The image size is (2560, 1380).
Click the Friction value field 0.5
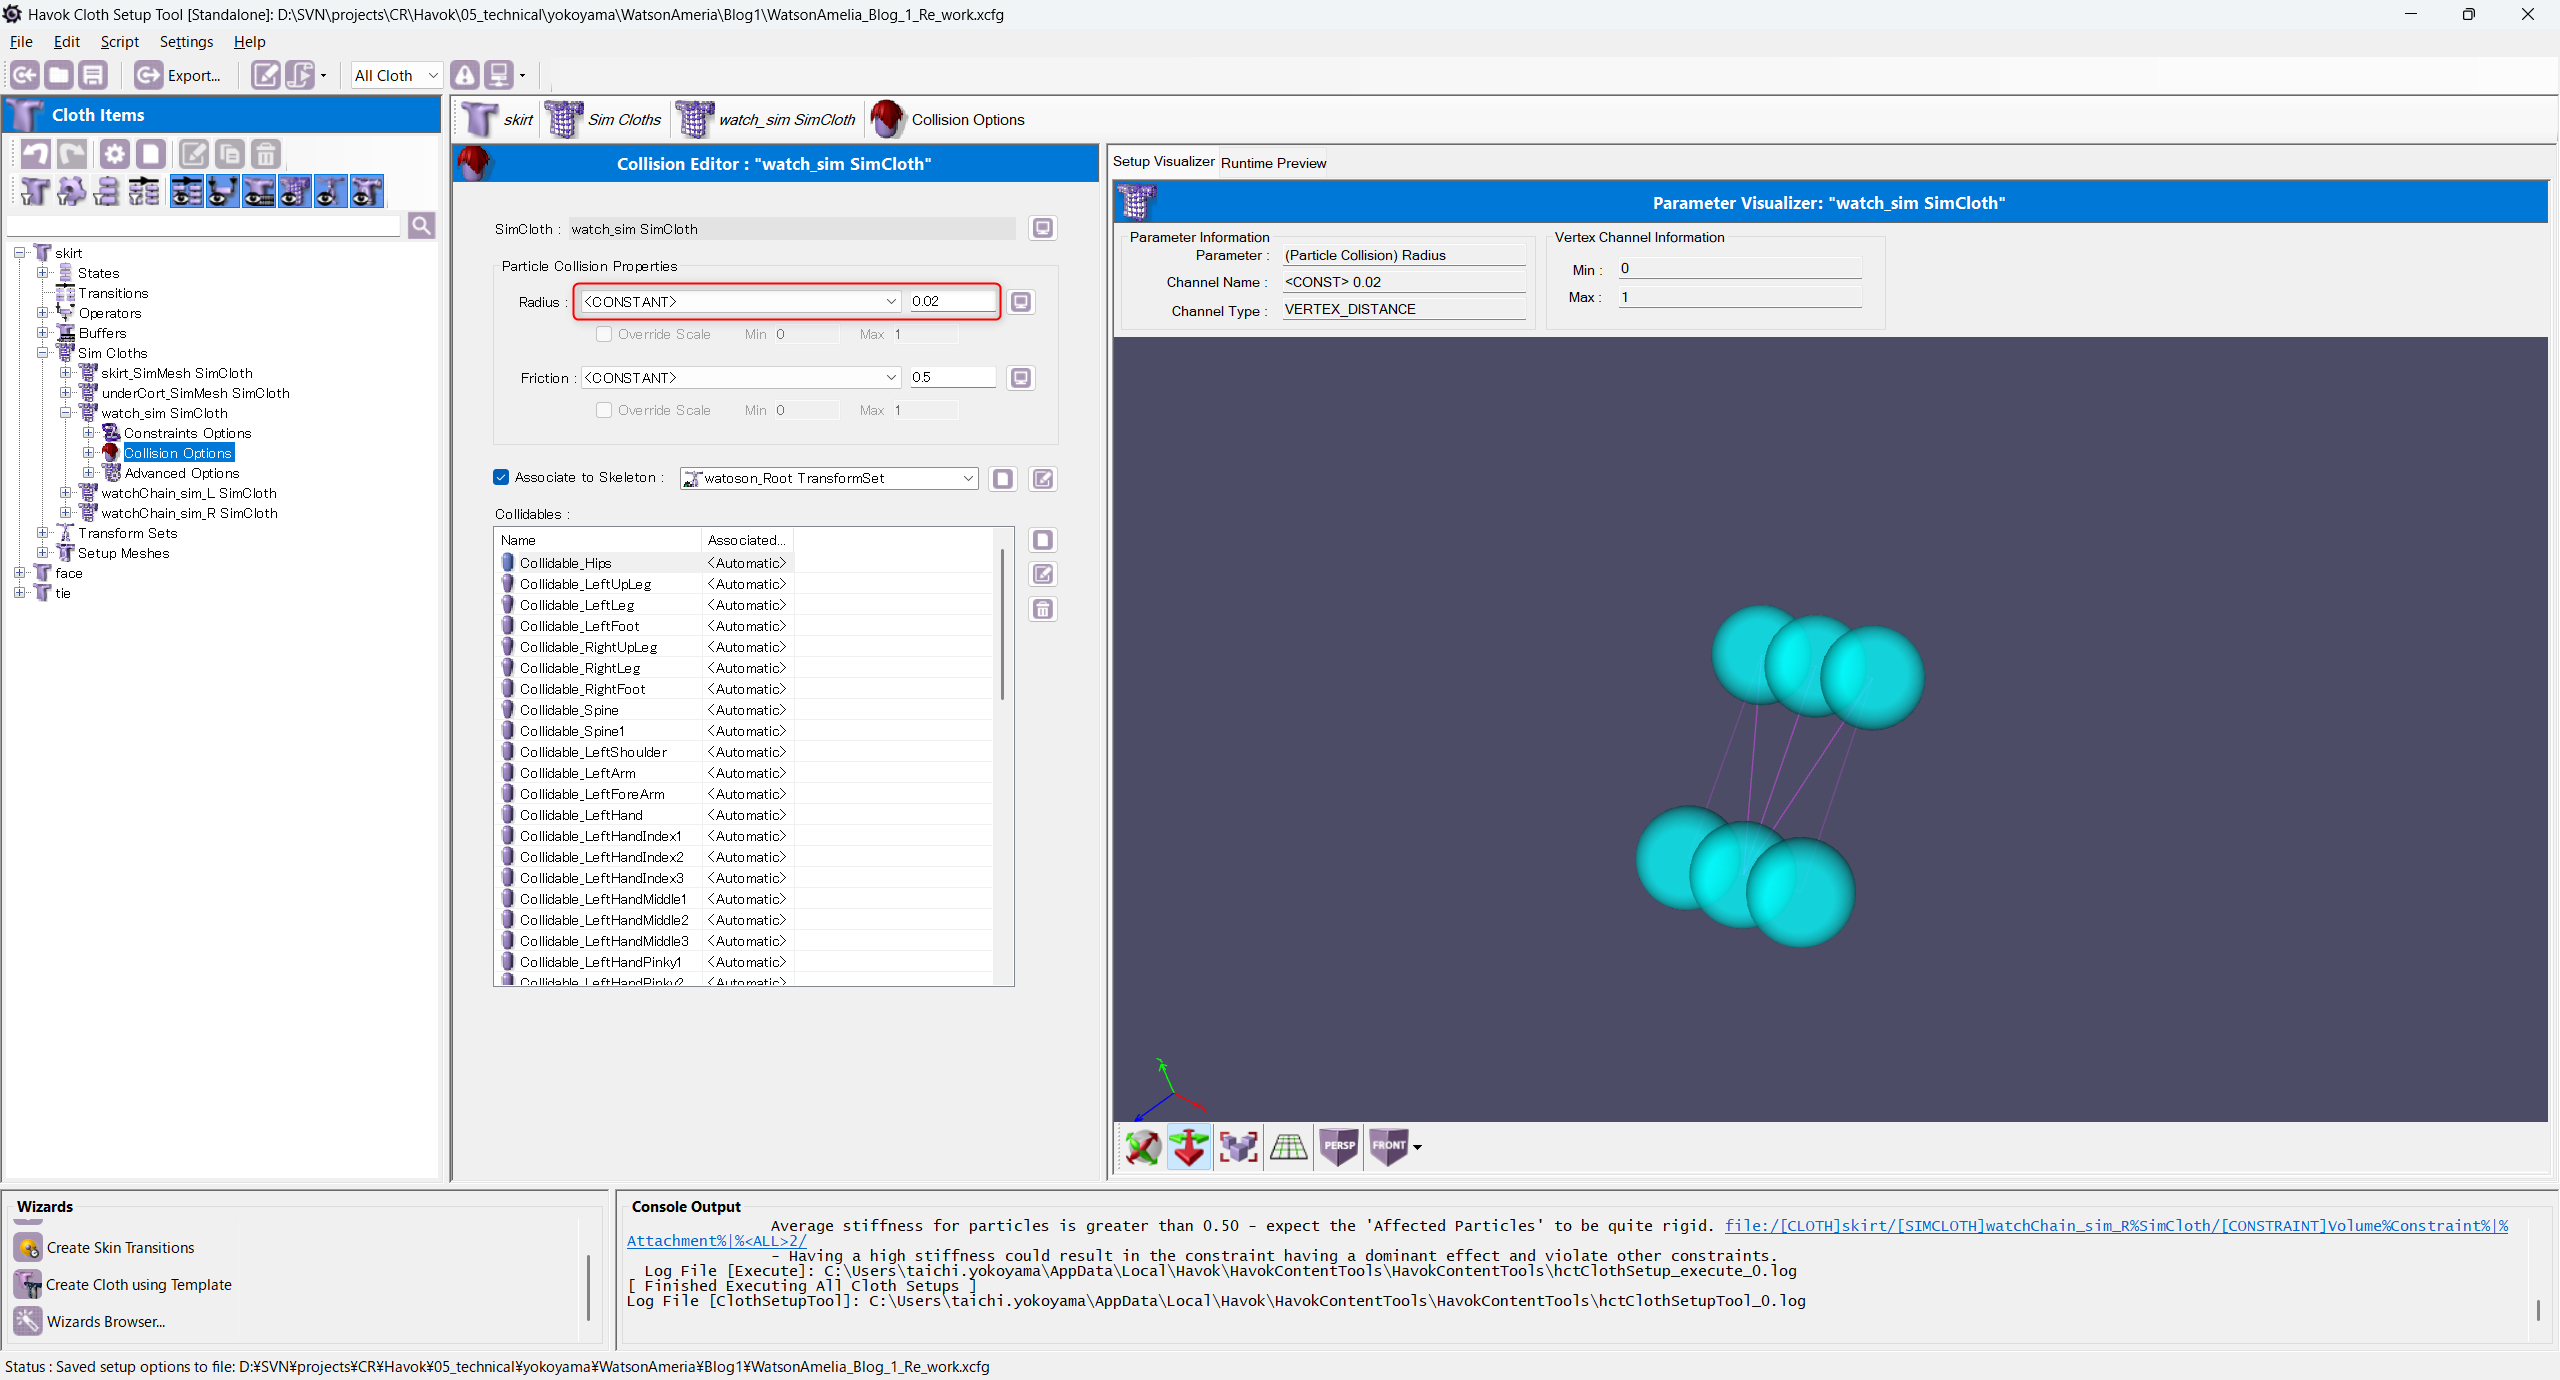(x=952, y=377)
